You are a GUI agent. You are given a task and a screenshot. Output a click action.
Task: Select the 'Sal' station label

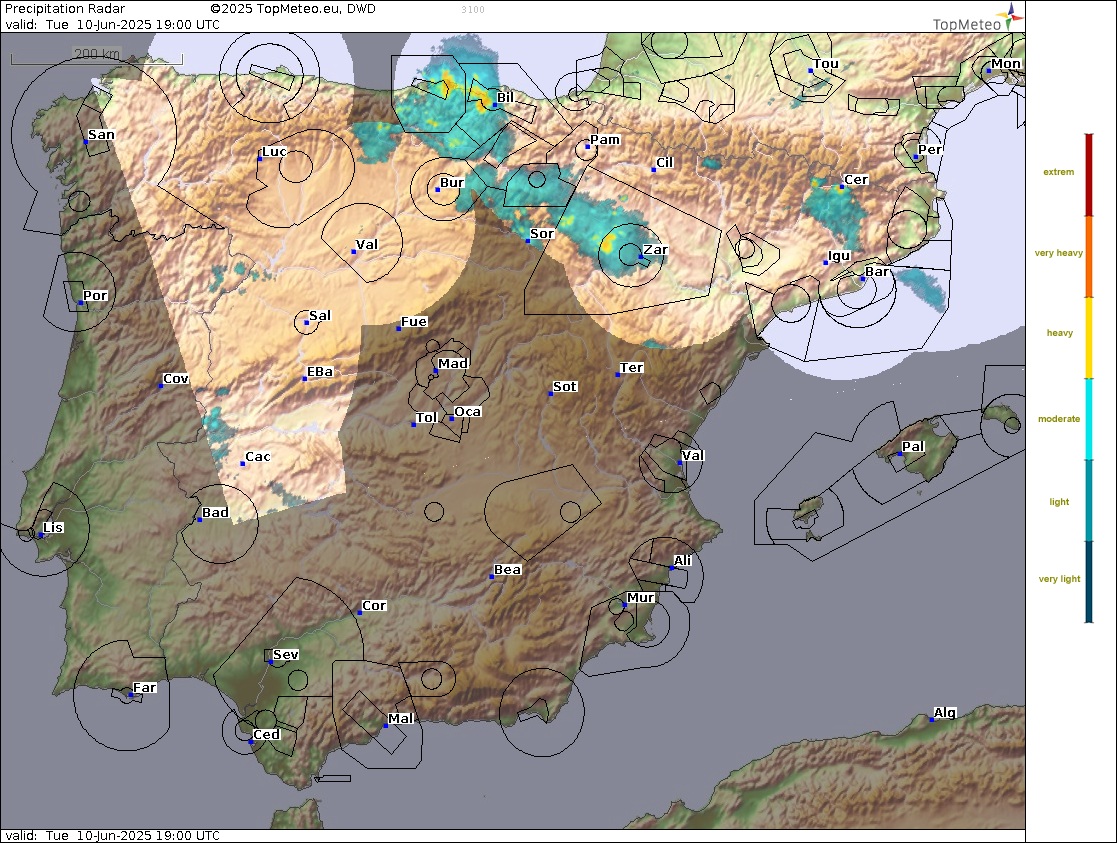[320, 316]
